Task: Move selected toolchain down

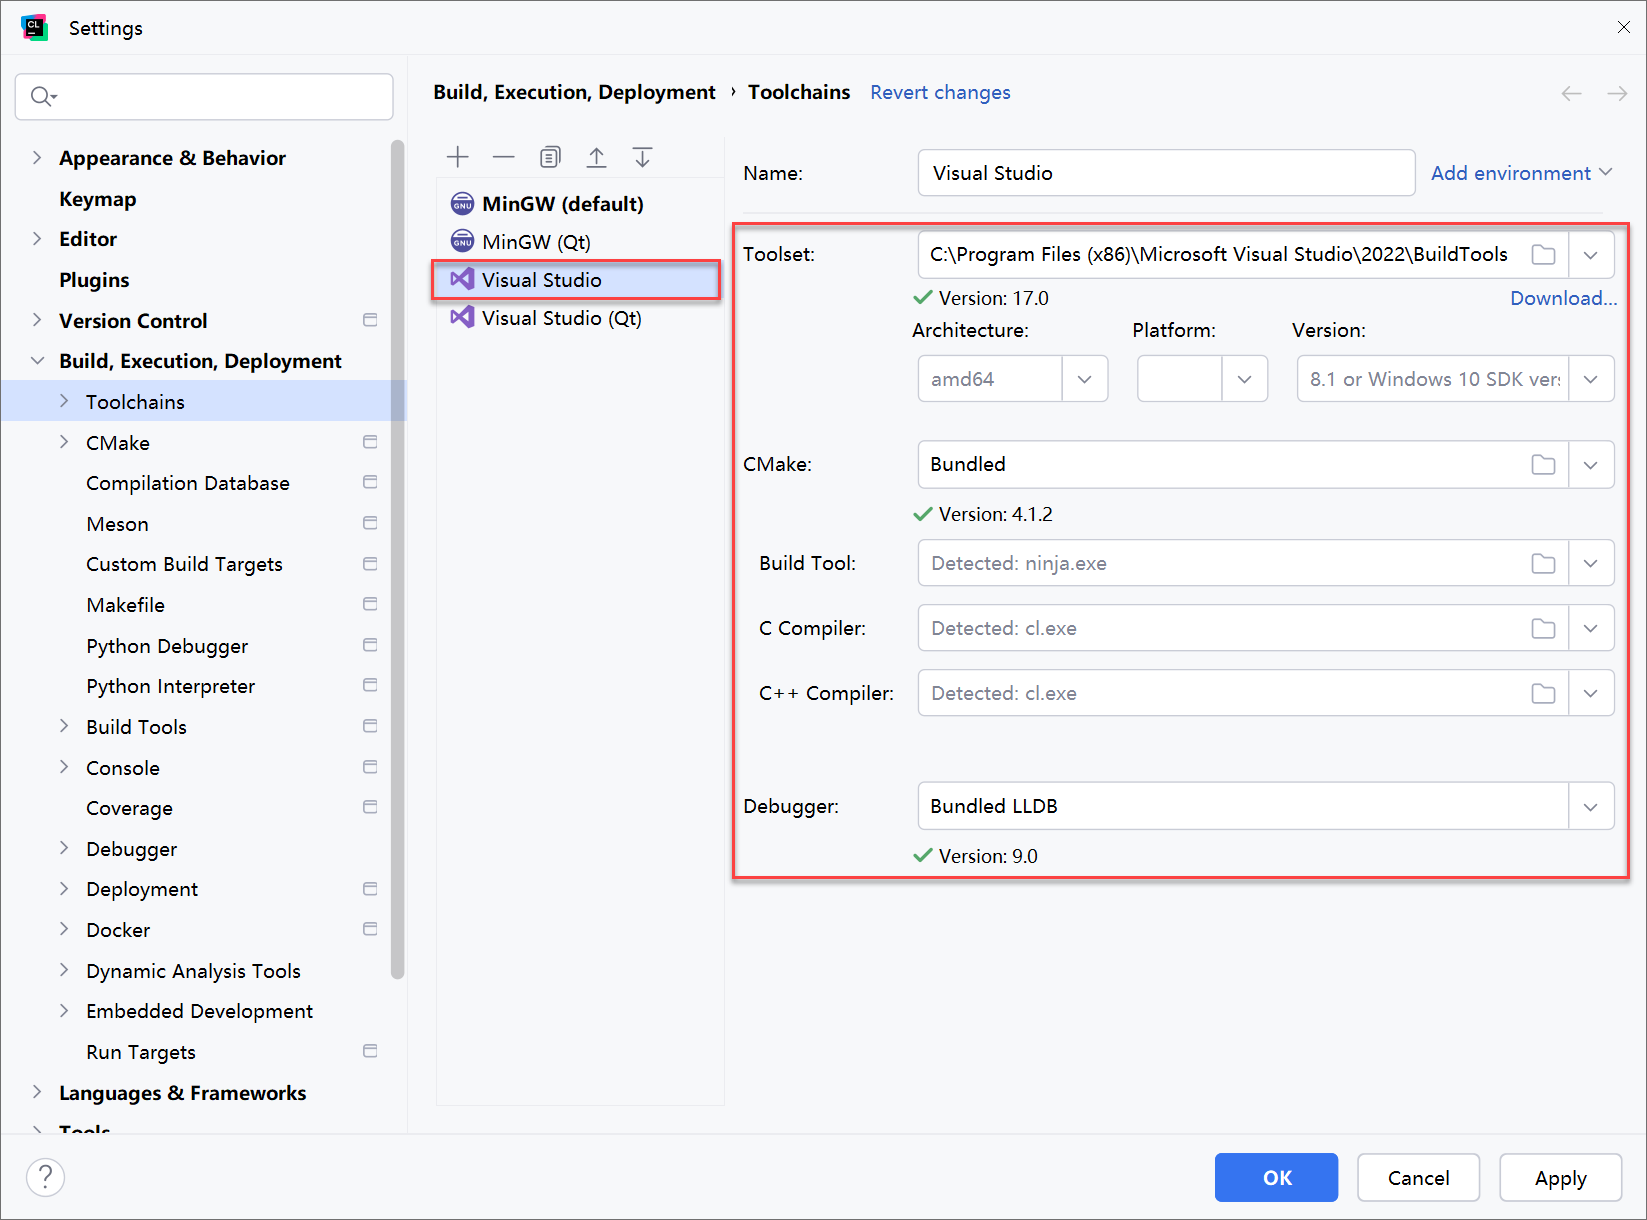Action: [x=642, y=157]
